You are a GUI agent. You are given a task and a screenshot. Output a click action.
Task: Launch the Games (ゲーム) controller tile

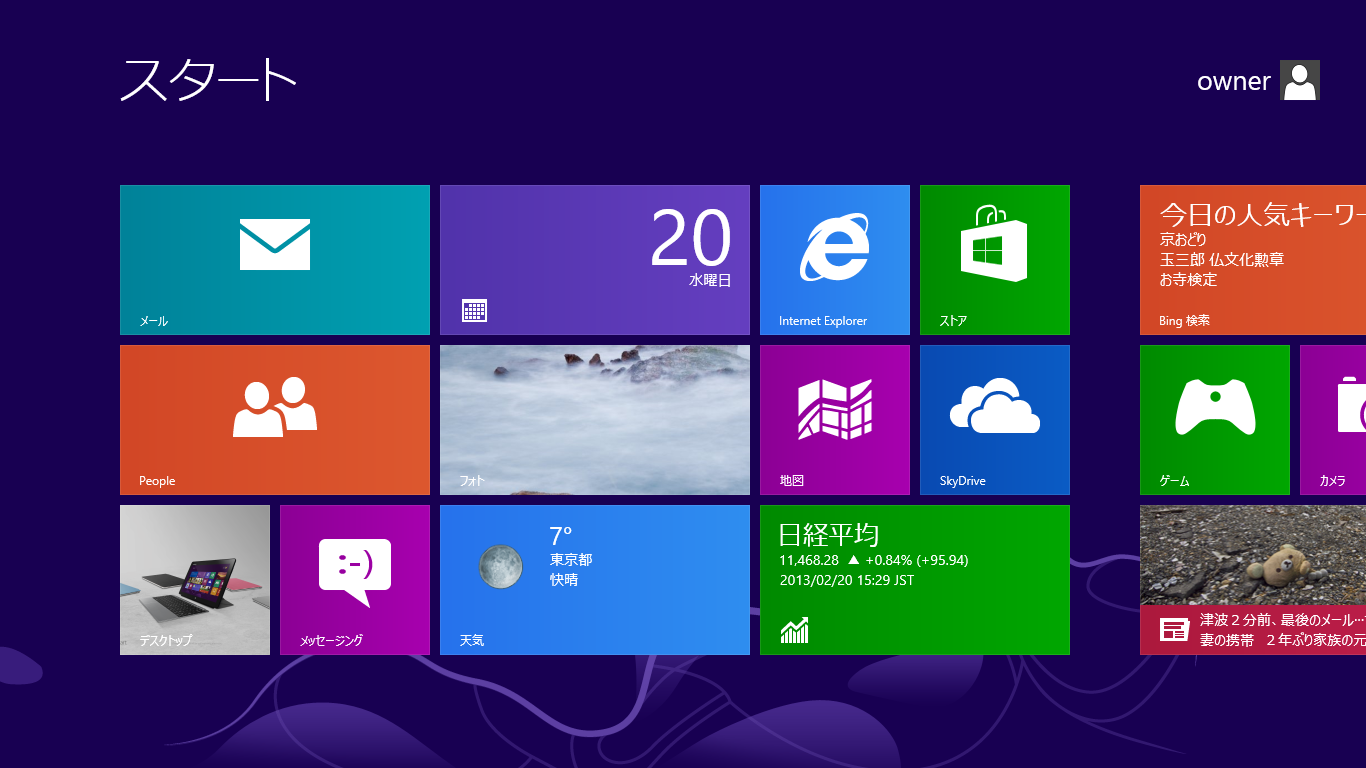click(x=1215, y=420)
